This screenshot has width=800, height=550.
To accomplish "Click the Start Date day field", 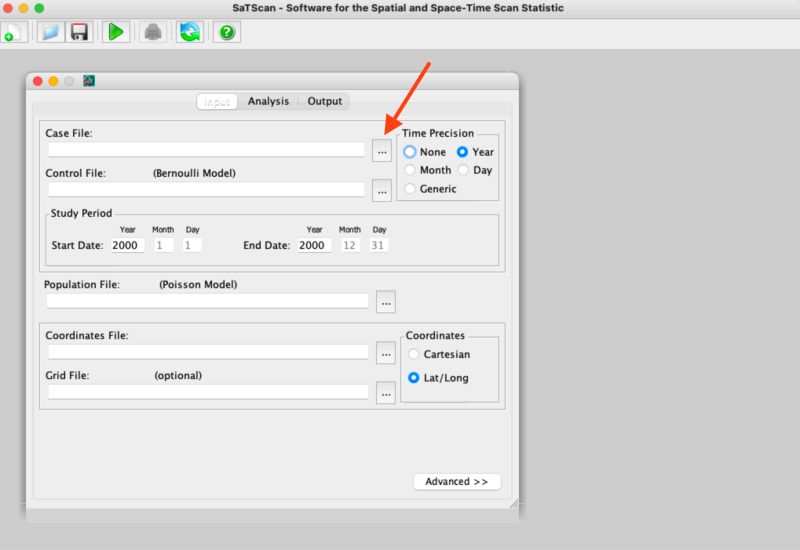I will 192,245.
